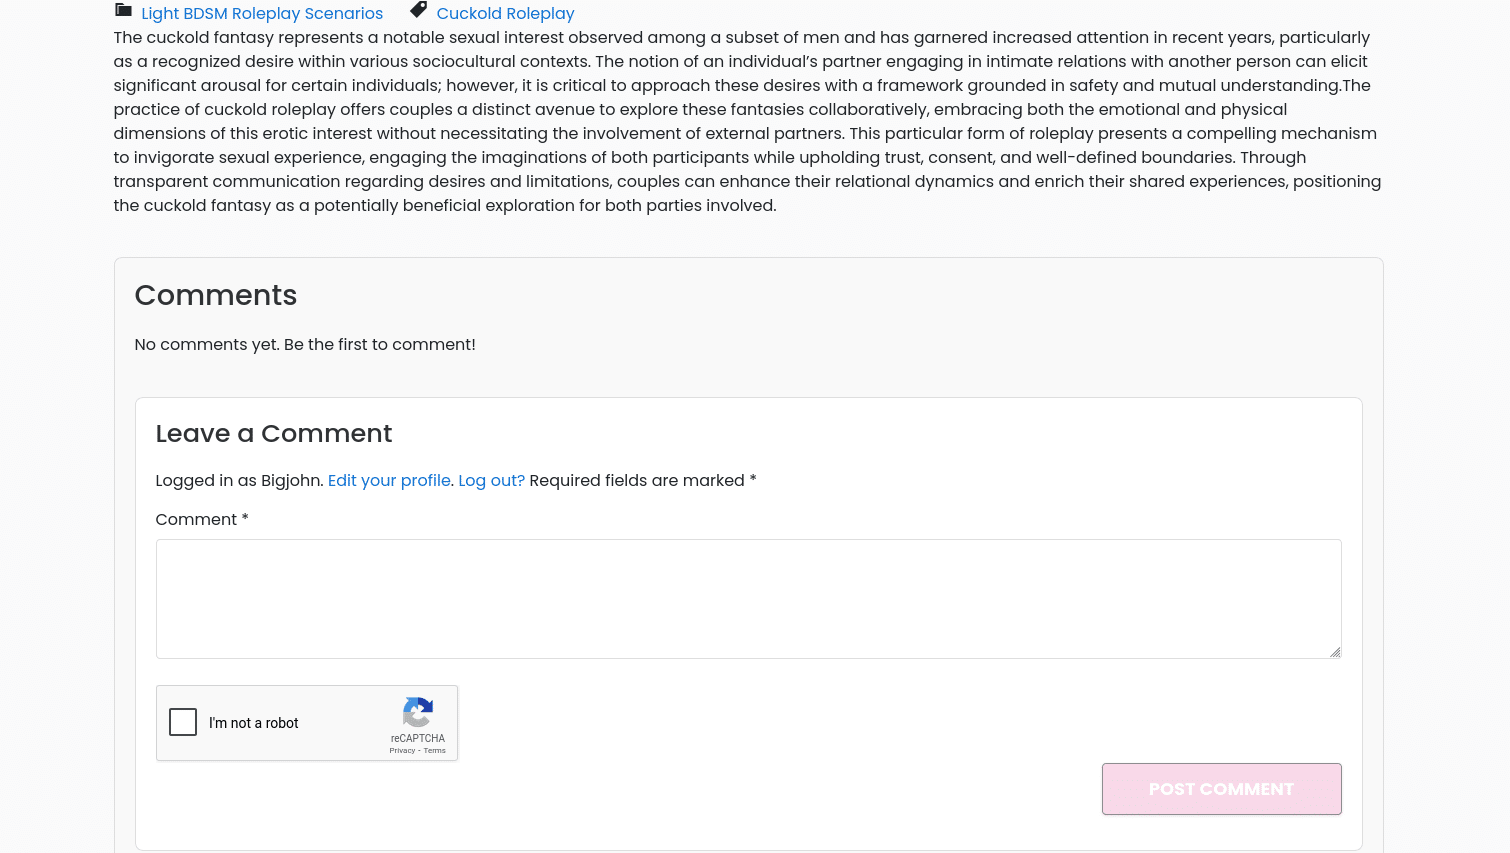Focus the Comment text area

(x=748, y=599)
